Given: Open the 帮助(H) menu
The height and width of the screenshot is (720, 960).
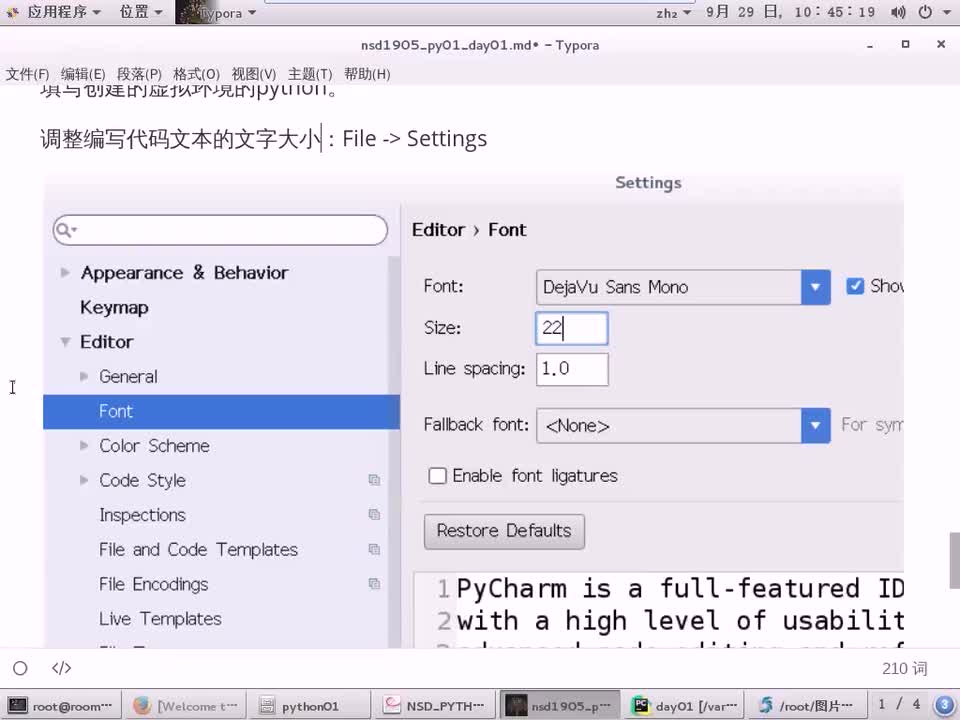Looking at the screenshot, I should [367, 74].
